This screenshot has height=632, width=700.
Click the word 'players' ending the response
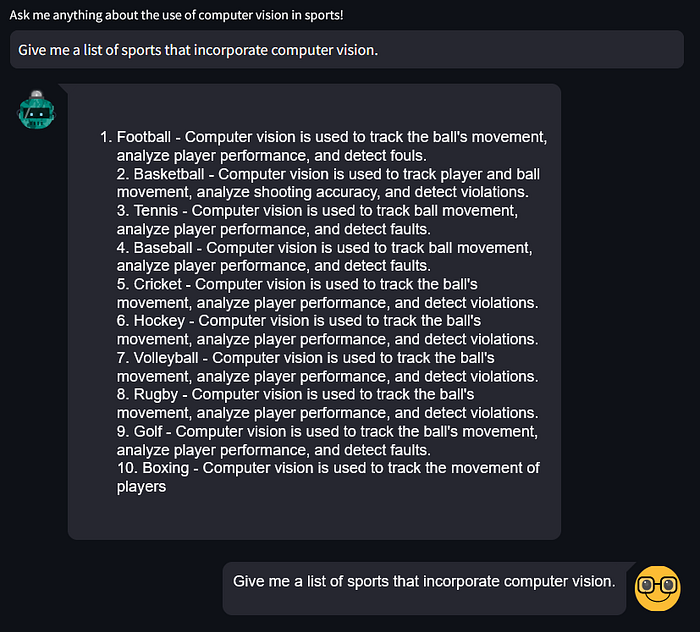pyautogui.click(x=141, y=486)
